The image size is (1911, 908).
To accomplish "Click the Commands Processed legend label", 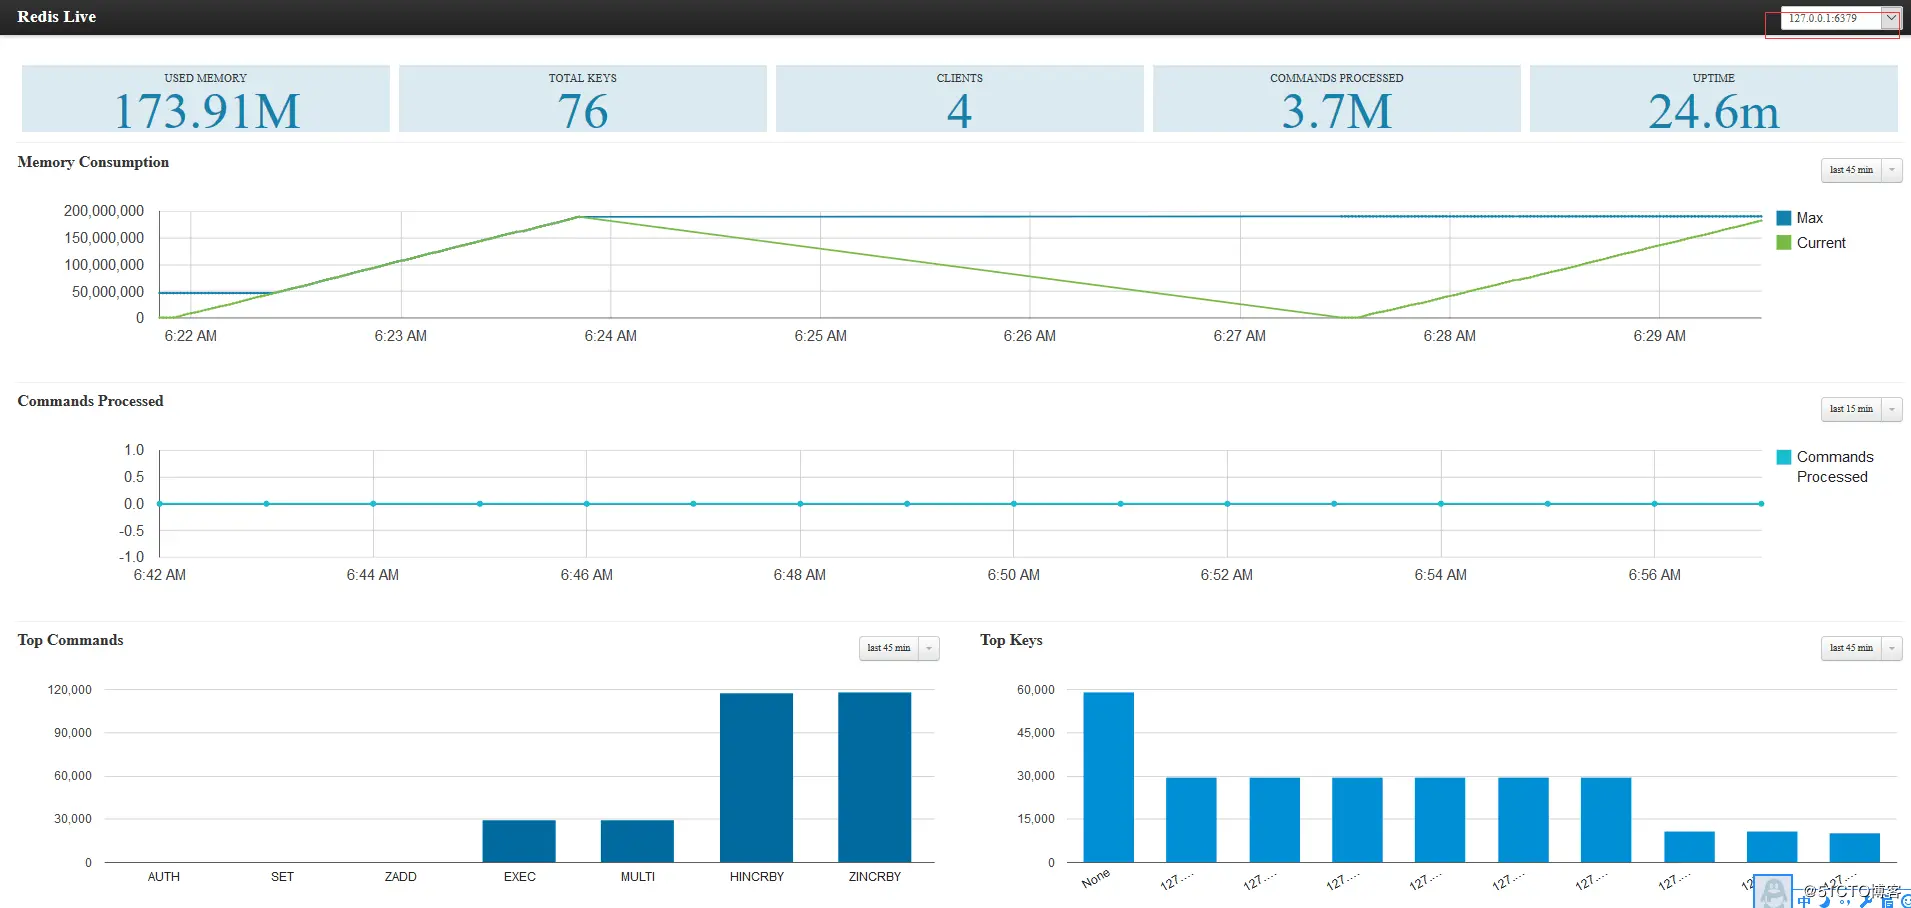I will click(1835, 467).
